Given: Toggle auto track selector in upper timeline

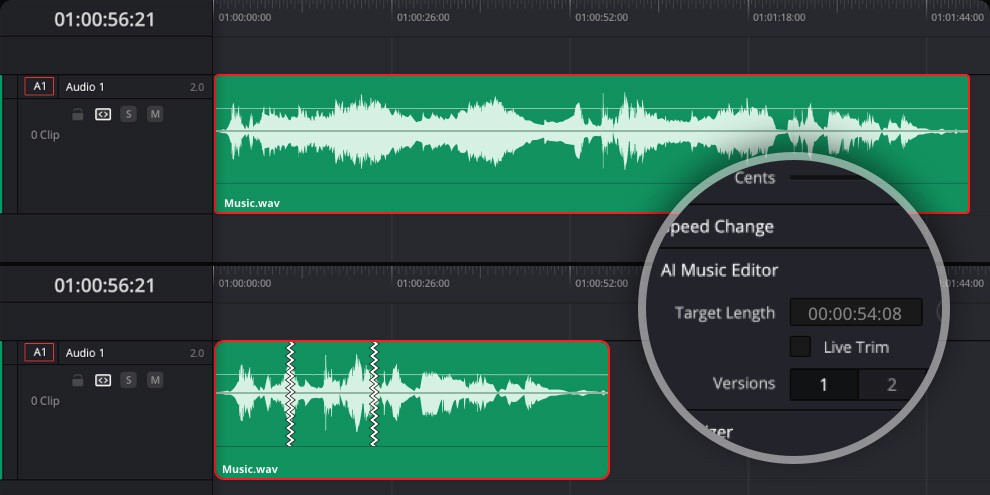Looking at the screenshot, I should point(102,114).
